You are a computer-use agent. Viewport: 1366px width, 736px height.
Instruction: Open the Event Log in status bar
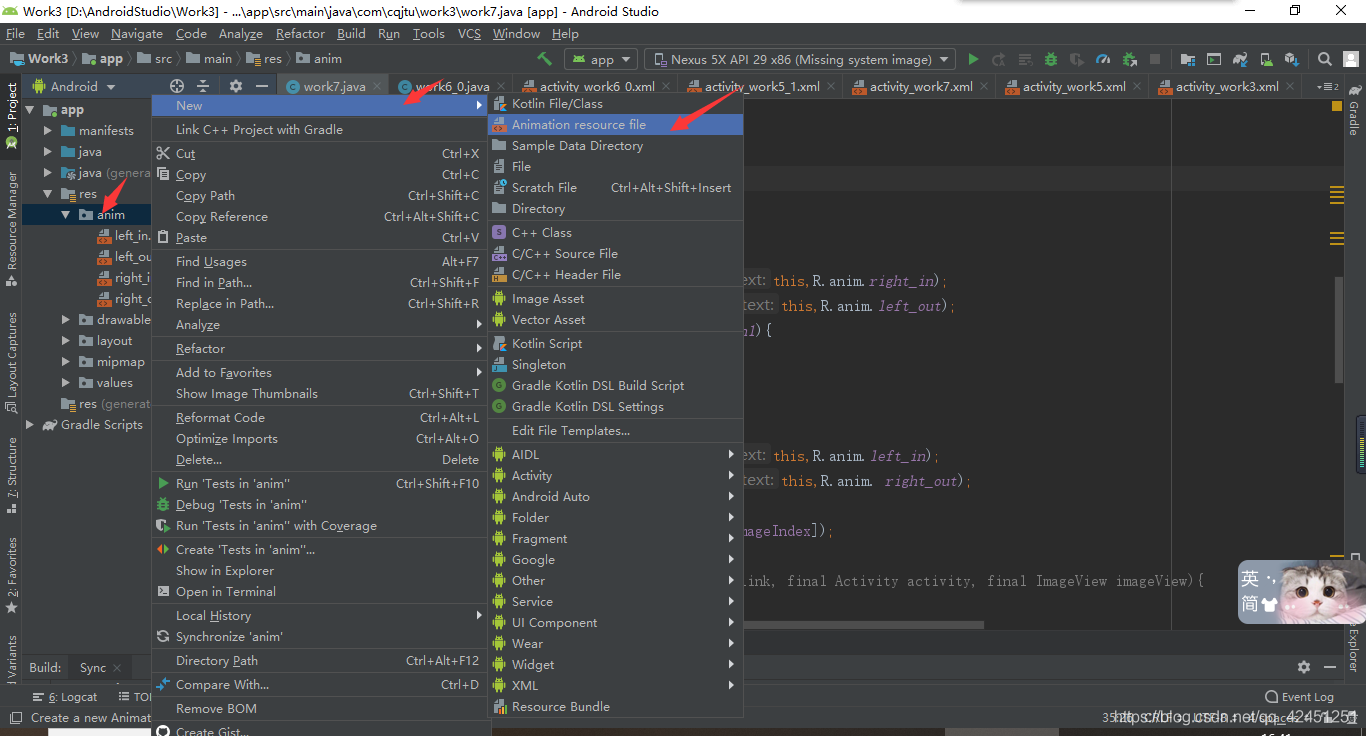[1299, 697]
